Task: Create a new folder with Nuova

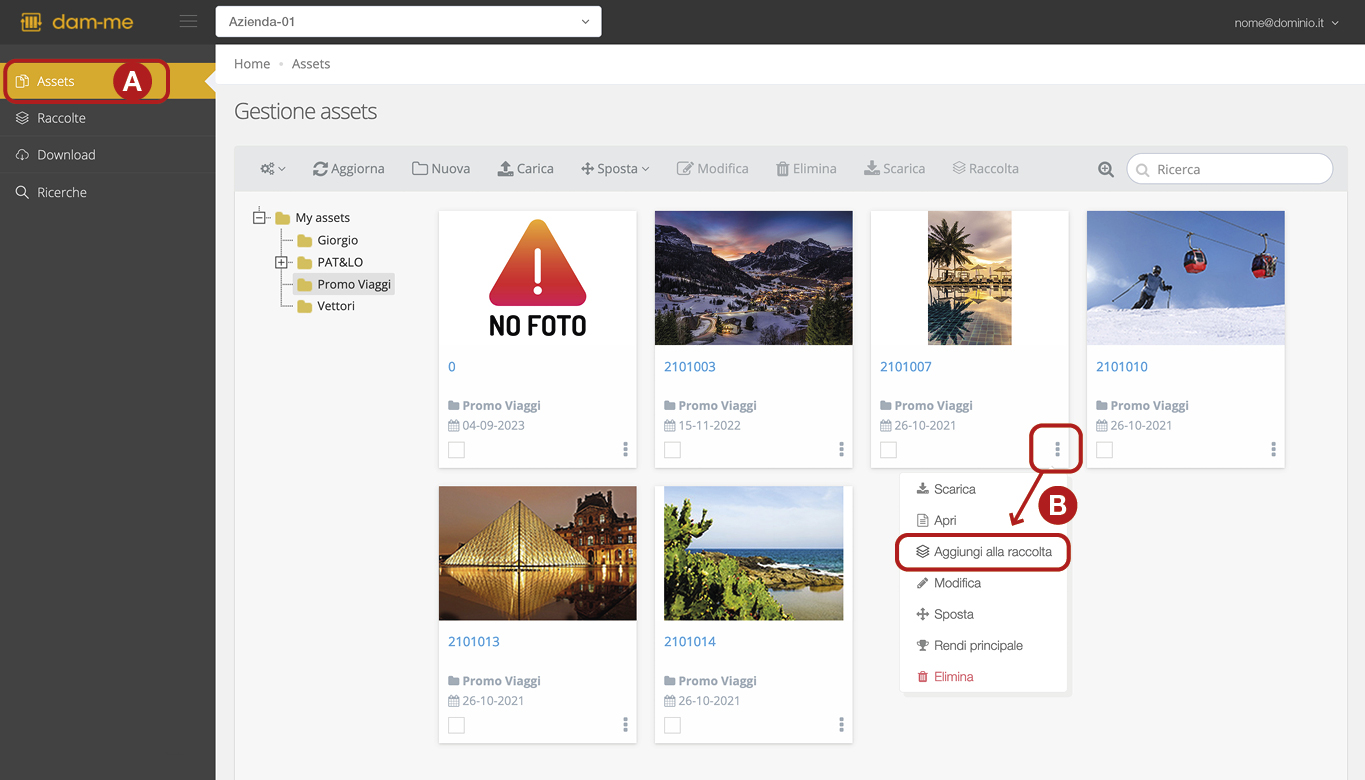Action: pos(441,169)
